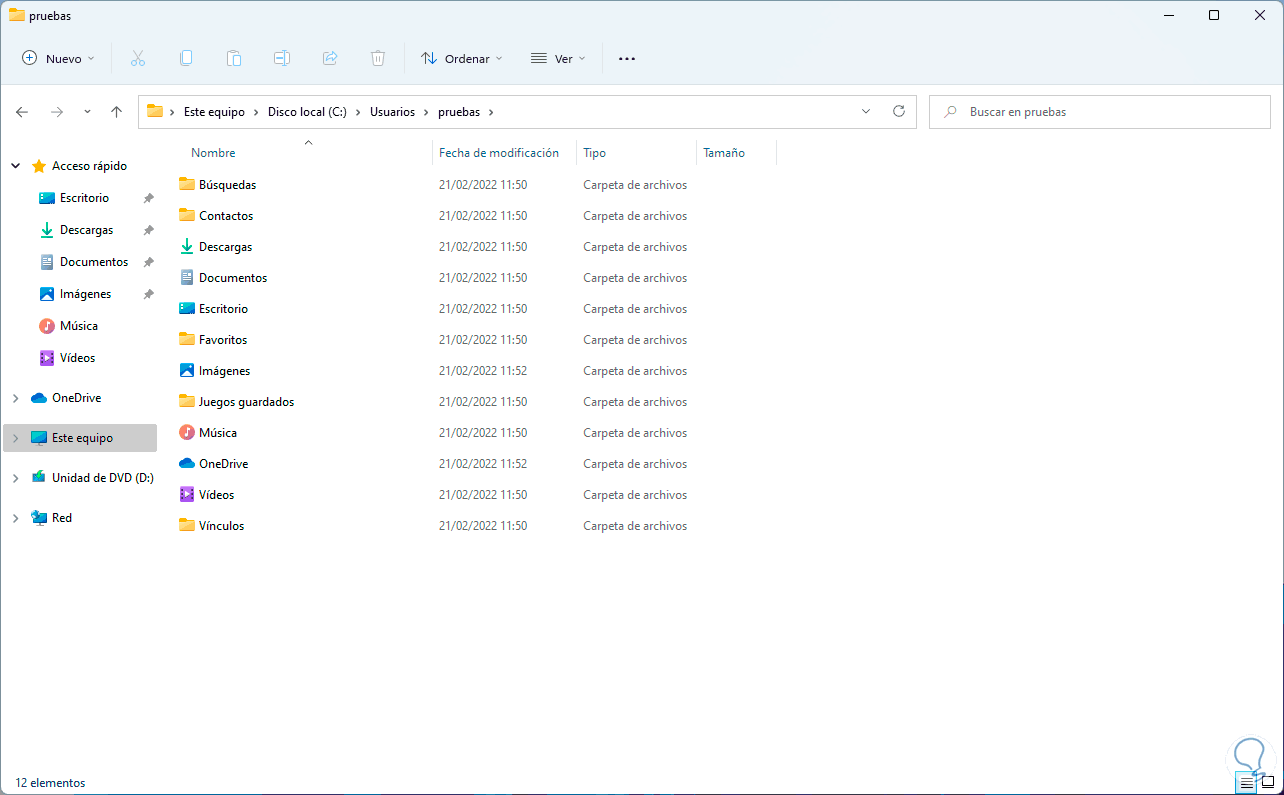Collapse the Acceso rápido tree node
The image size is (1284, 795).
15,166
